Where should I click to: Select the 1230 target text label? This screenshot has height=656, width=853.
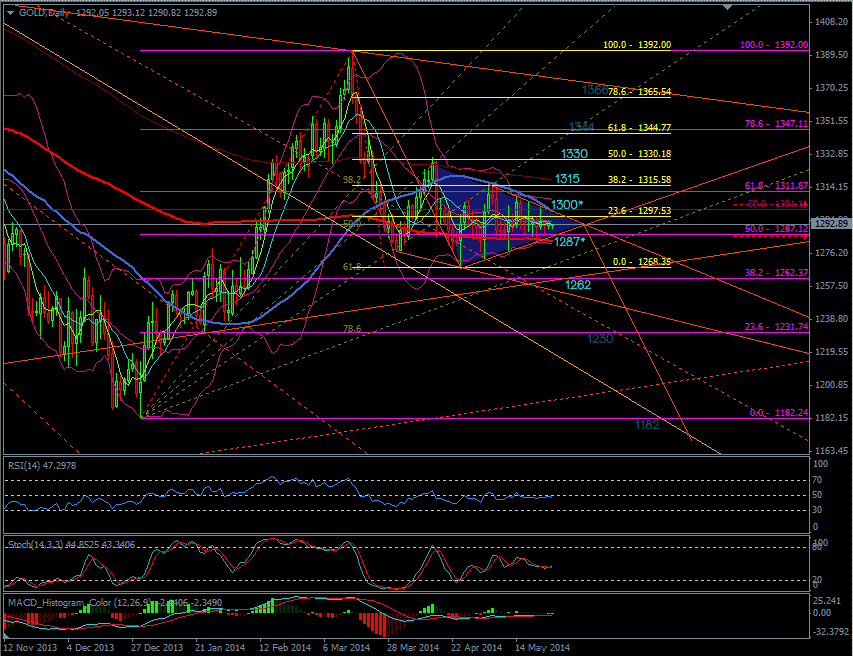[x=600, y=339]
